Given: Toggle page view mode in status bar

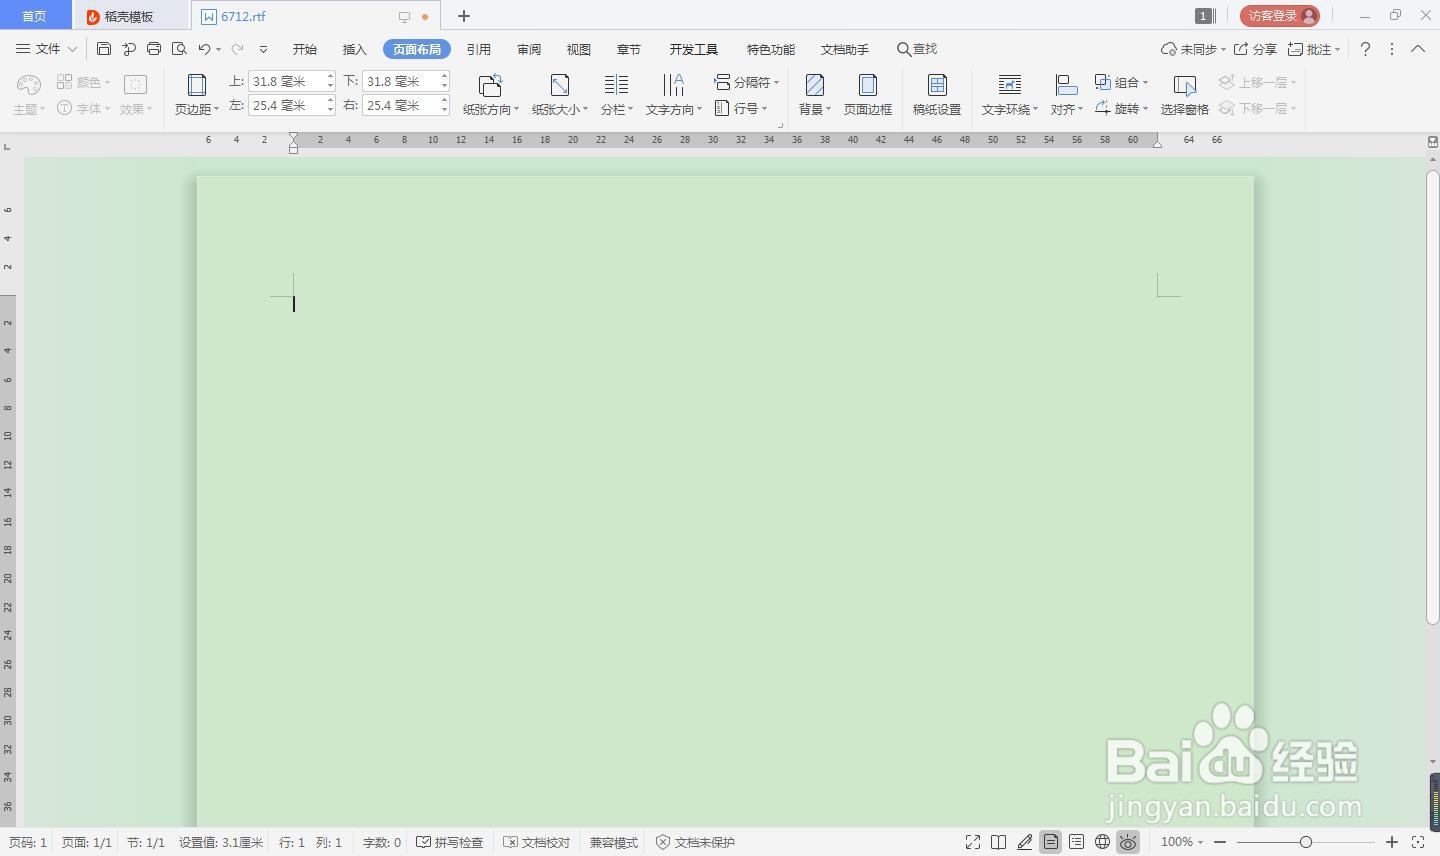Looking at the screenshot, I should [1050, 842].
